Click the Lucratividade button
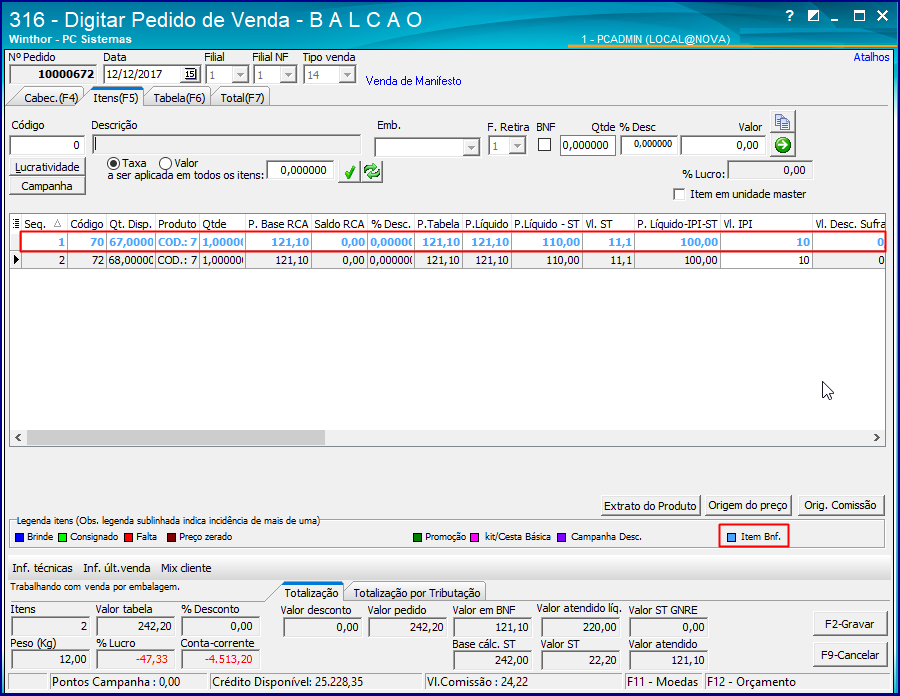The image size is (900, 696). point(47,167)
